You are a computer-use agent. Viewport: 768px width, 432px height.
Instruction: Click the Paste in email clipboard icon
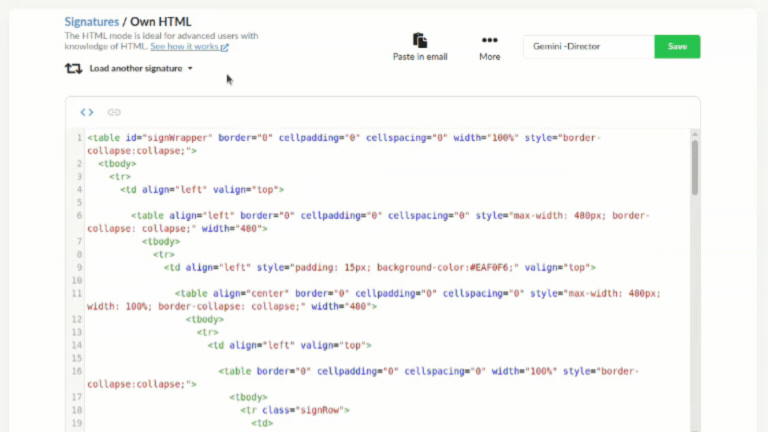point(420,40)
